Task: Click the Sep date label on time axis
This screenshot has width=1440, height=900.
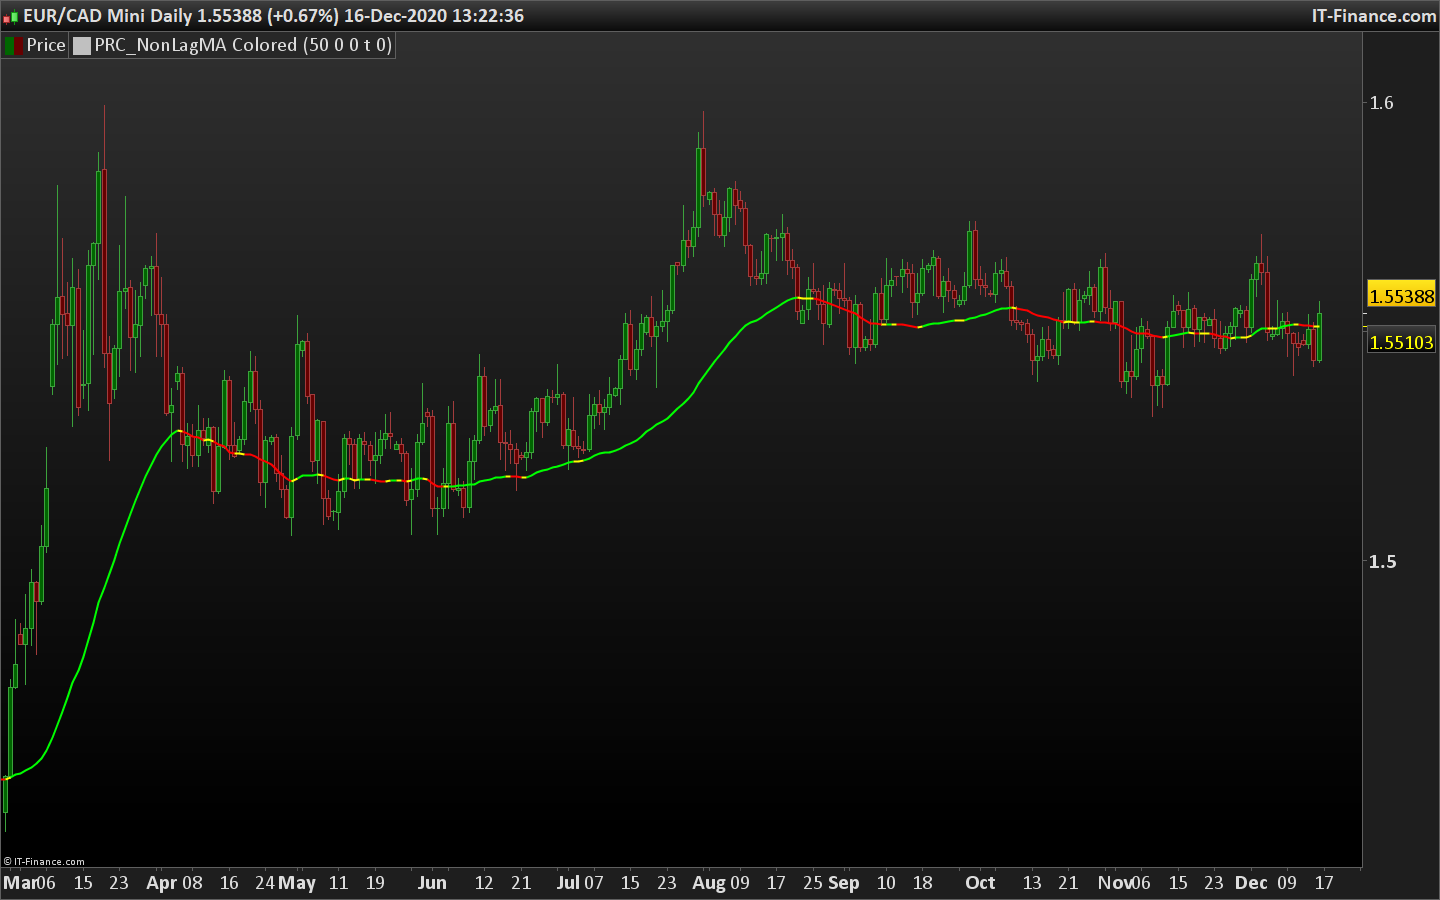Action: coord(843,882)
